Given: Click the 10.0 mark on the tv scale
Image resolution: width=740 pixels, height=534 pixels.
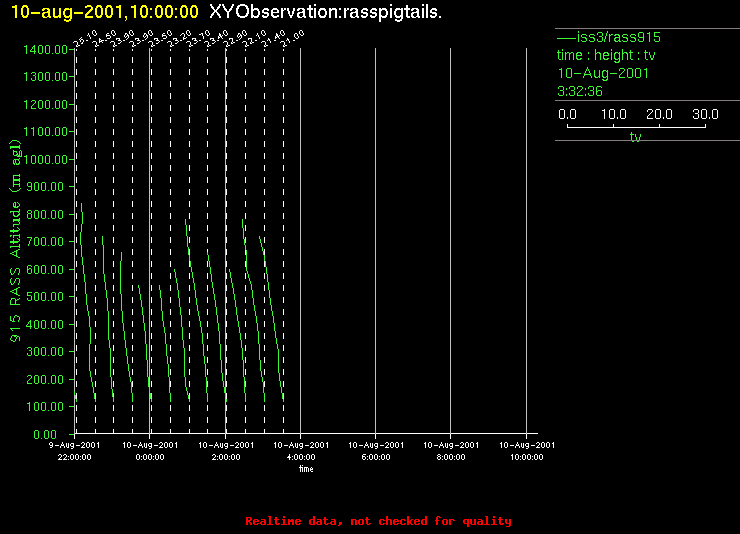Looking at the screenshot, I should pyautogui.click(x=614, y=114).
